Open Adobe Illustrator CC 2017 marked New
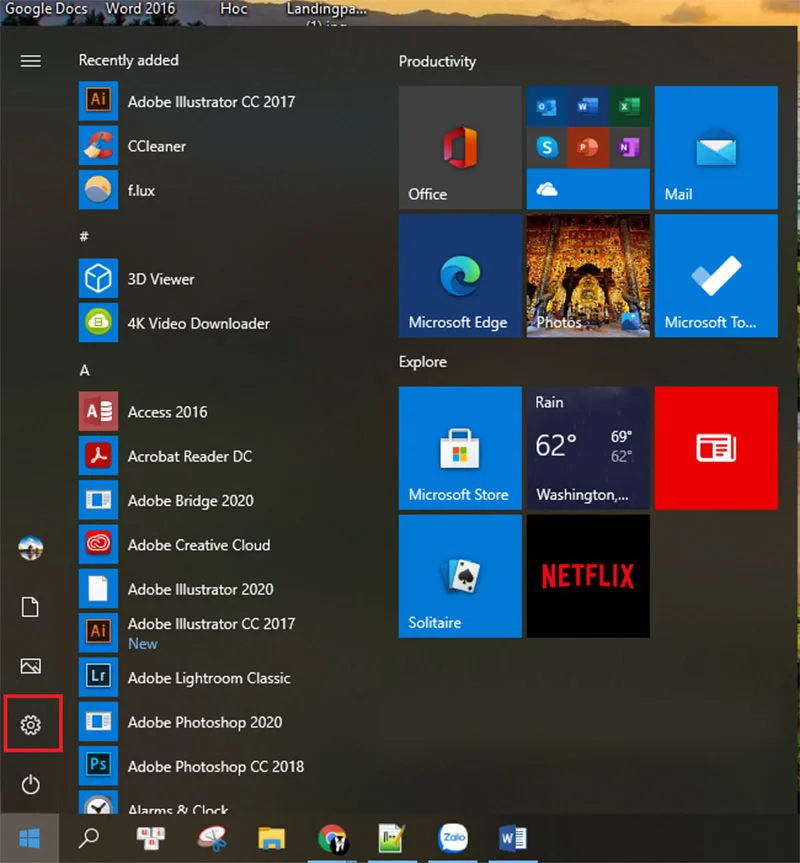 click(187, 633)
